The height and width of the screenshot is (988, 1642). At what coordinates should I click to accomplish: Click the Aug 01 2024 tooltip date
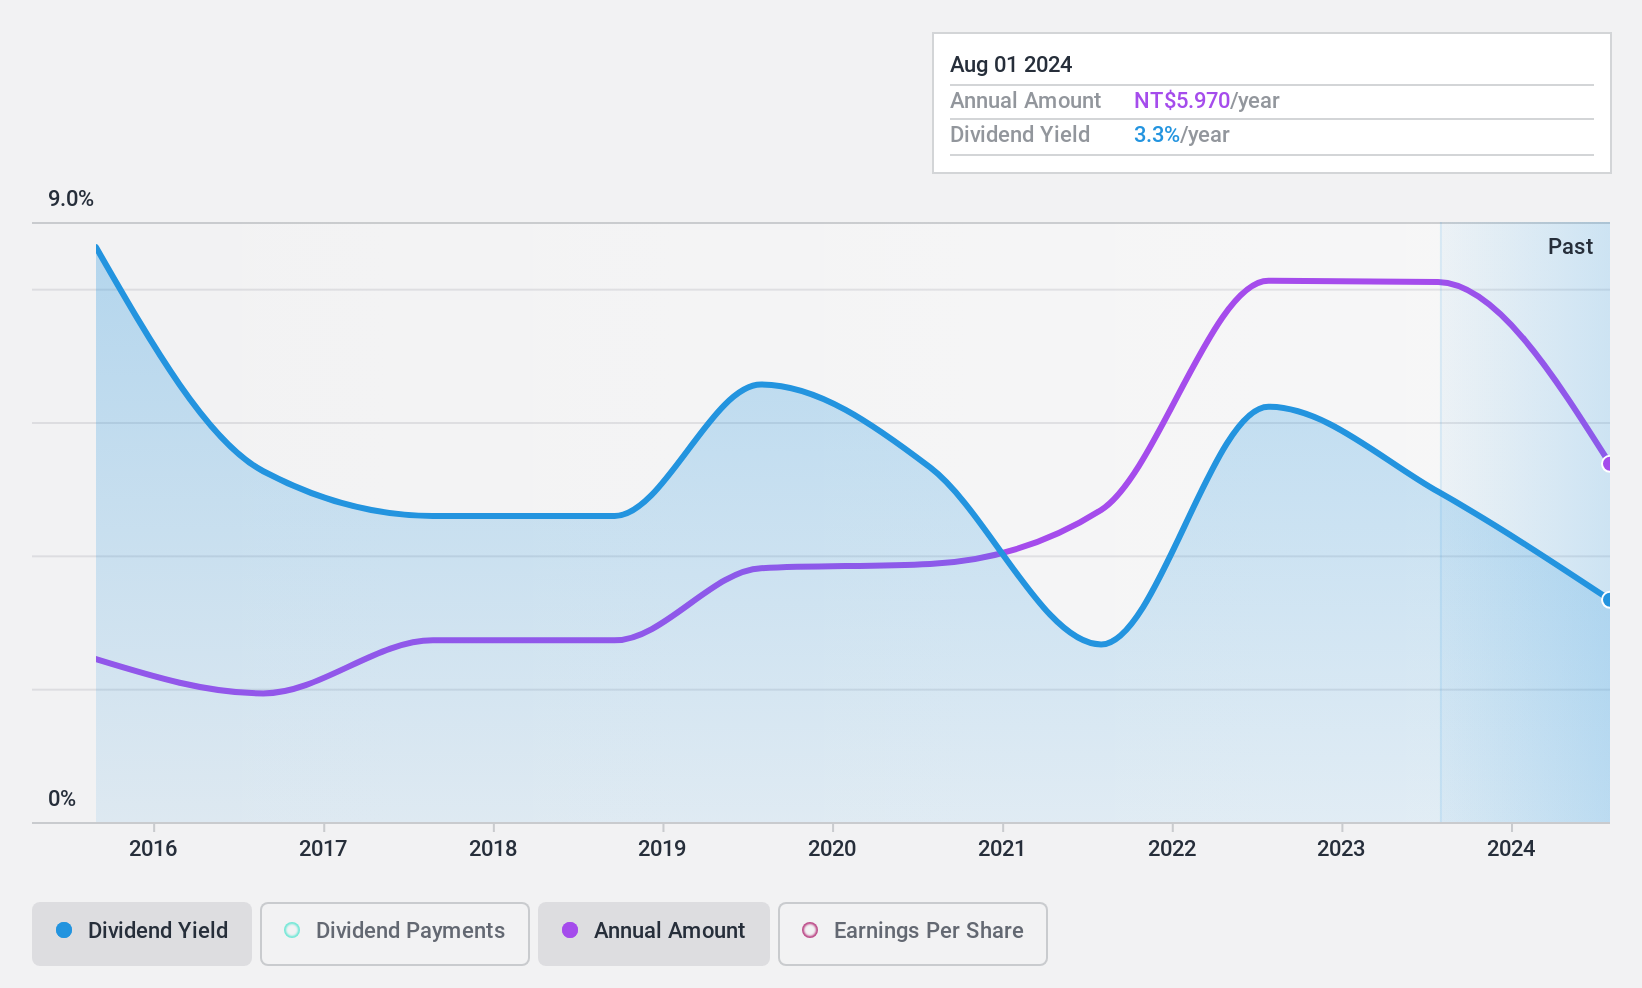pyautogui.click(x=1011, y=65)
